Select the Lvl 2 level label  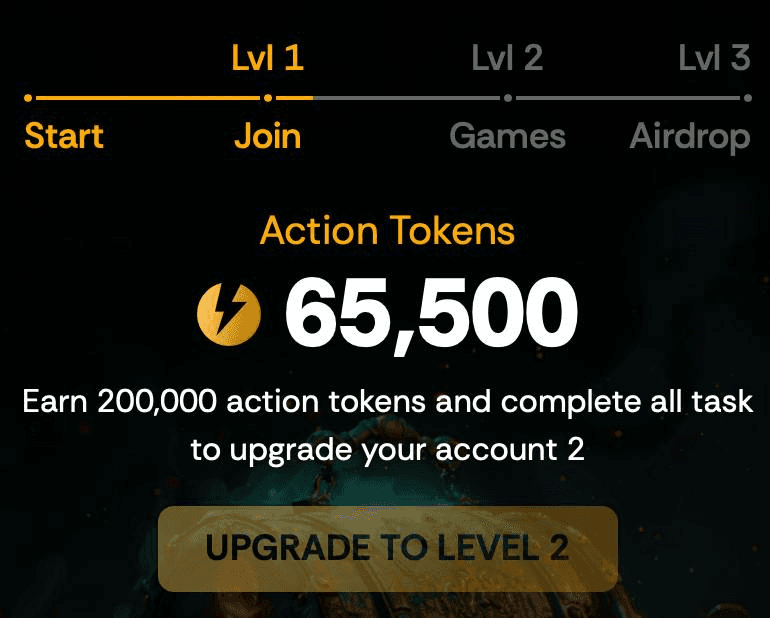point(507,57)
